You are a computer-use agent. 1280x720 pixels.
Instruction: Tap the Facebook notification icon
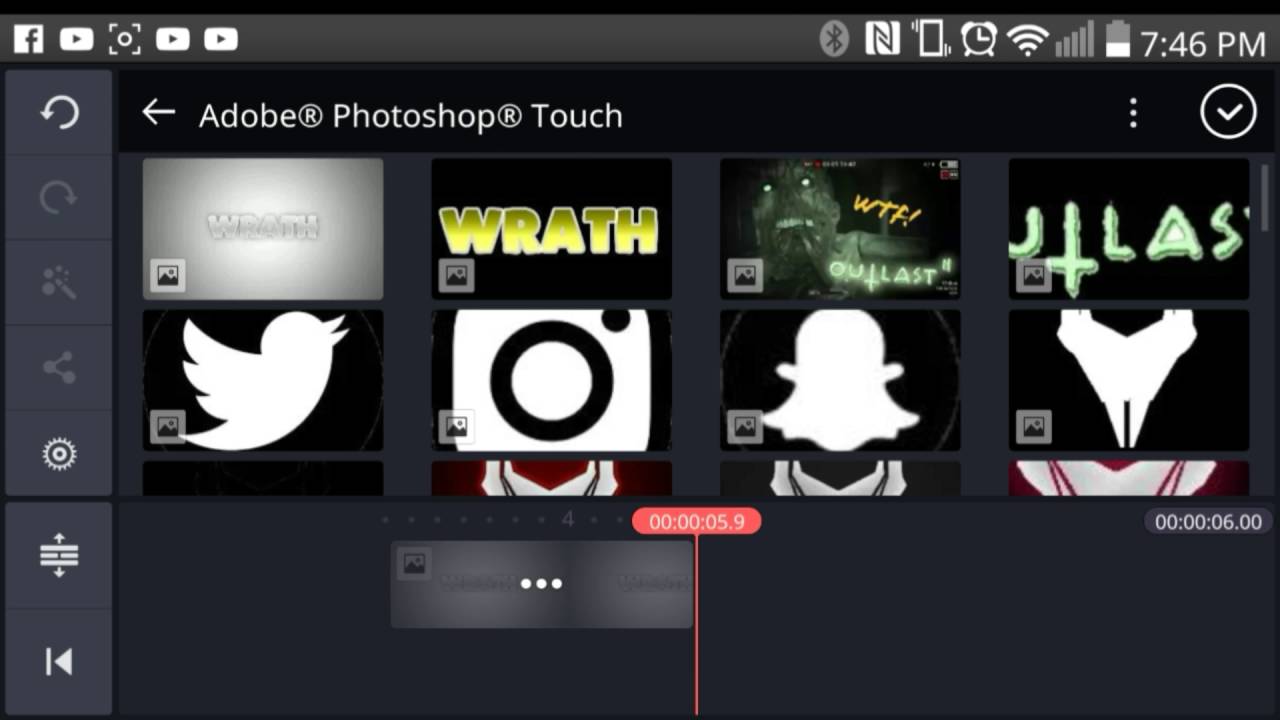point(28,39)
